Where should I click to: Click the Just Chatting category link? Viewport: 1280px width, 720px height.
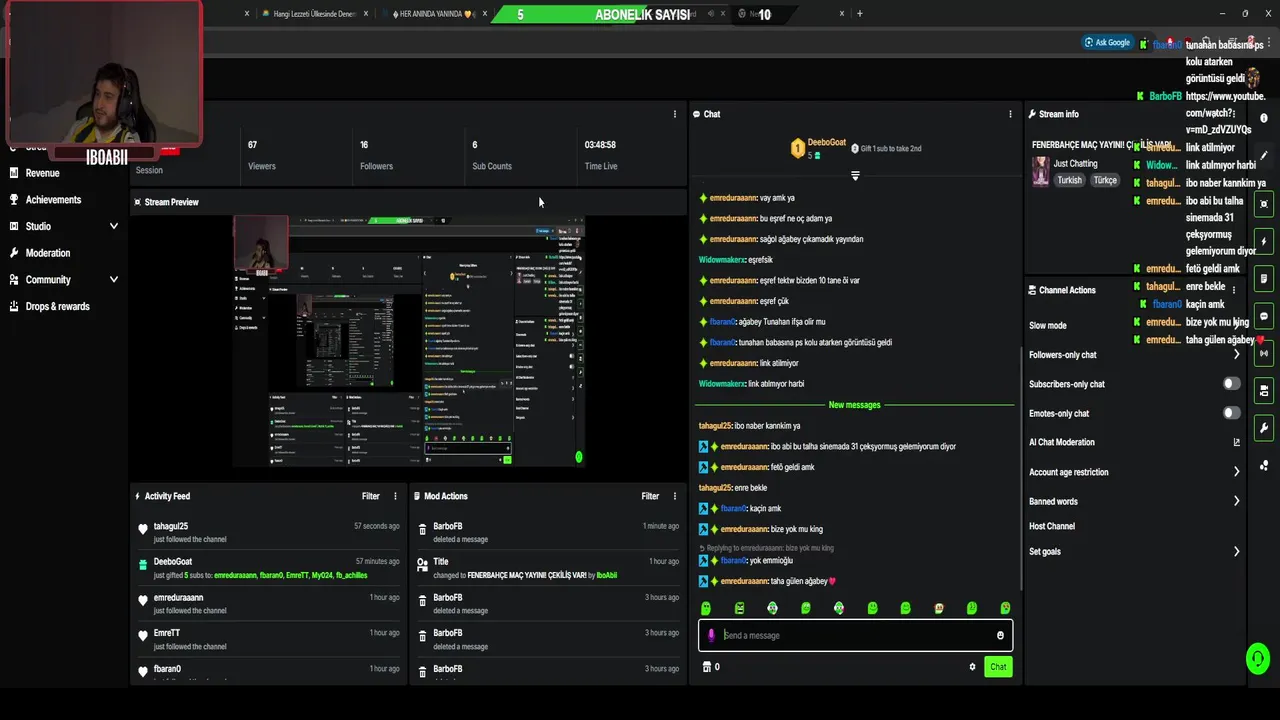click(1075, 163)
